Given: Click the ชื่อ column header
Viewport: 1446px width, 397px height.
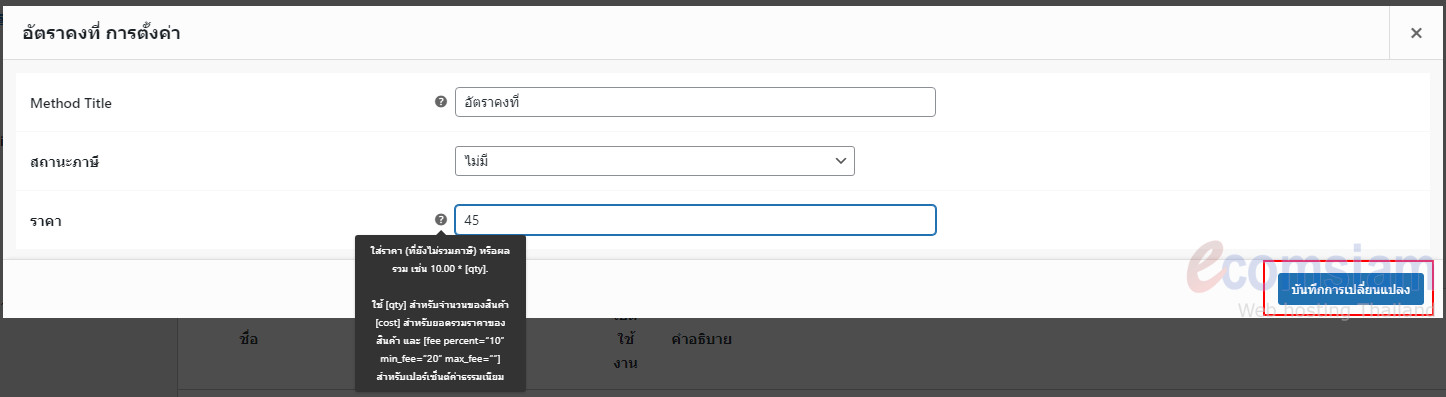Looking at the screenshot, I should click(x=250, y=339).
